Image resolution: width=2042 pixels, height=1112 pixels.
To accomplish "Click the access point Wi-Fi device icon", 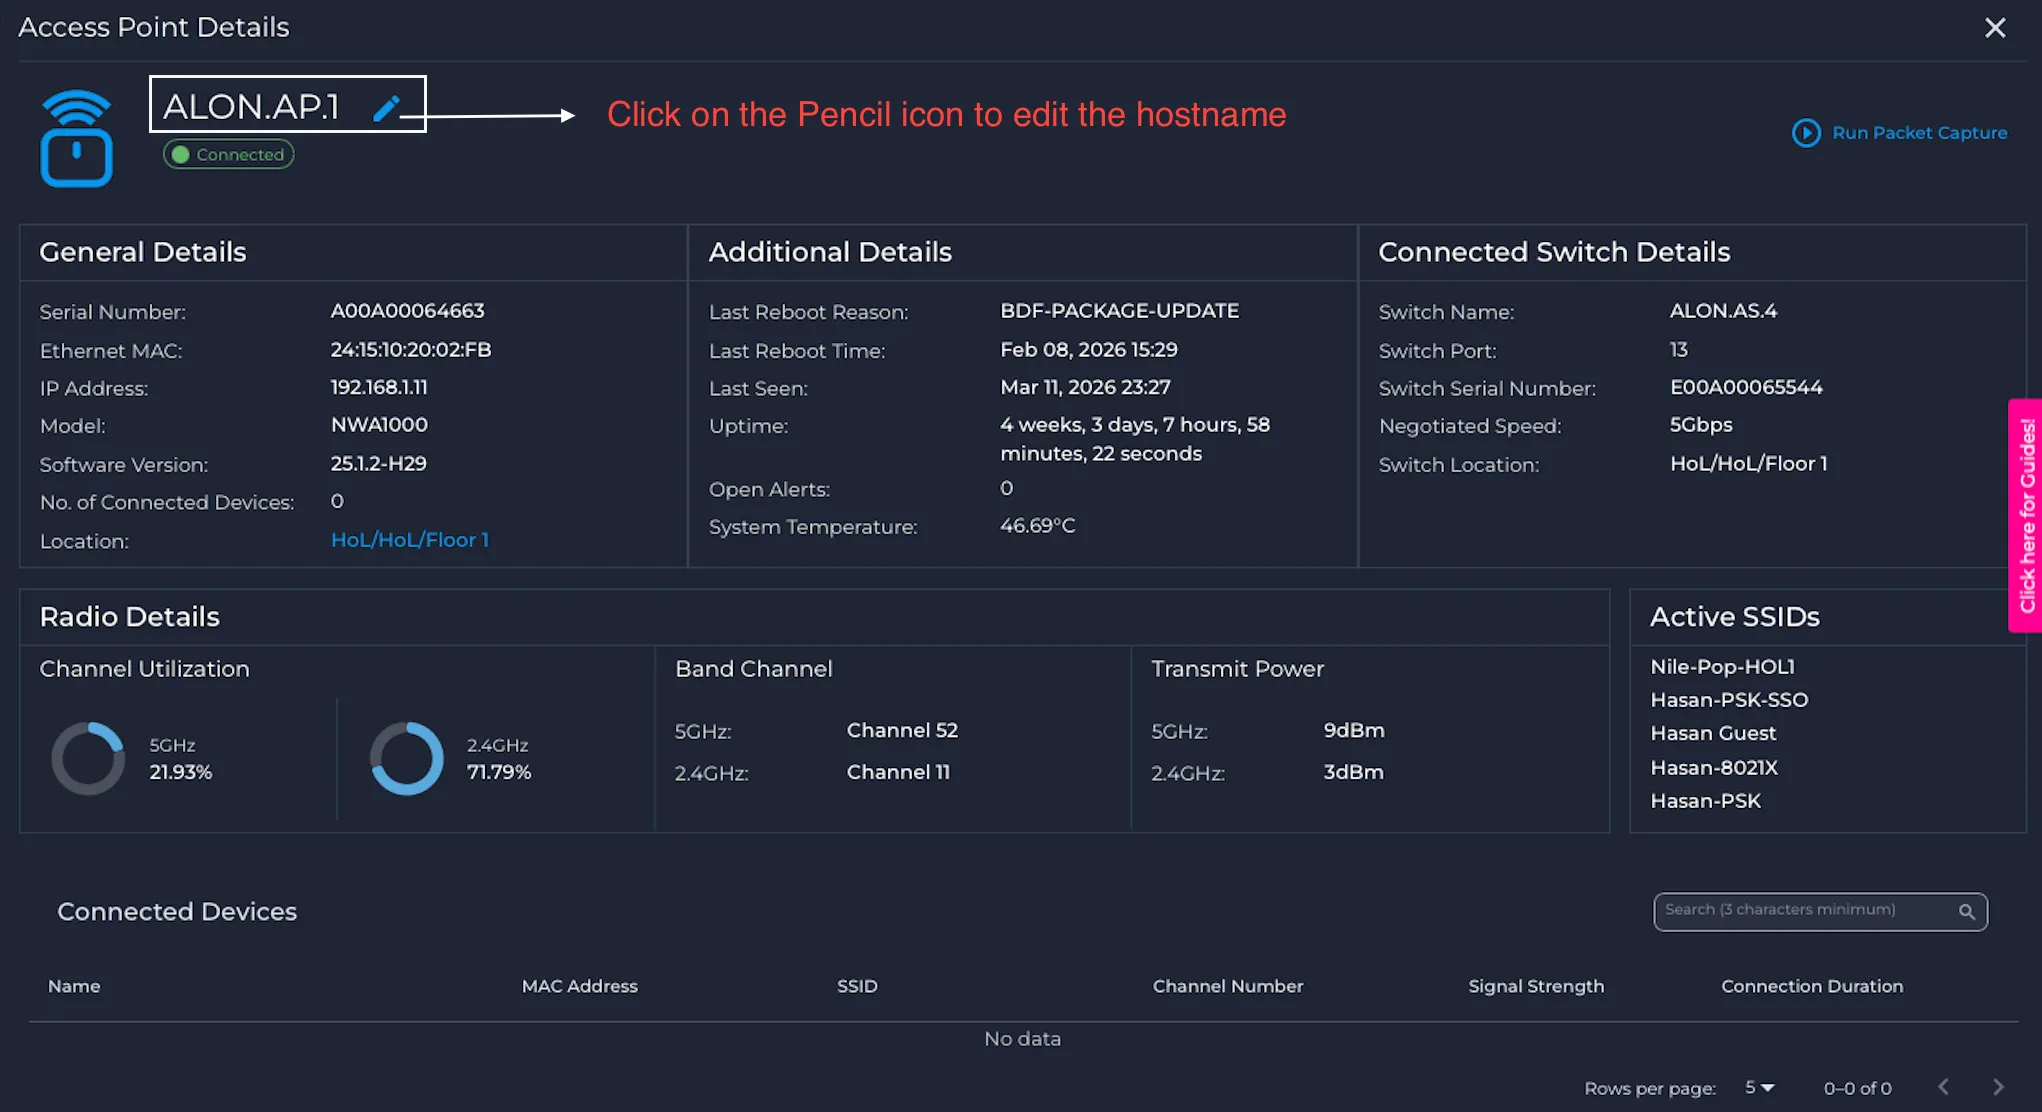I will (x=76, y=138).
